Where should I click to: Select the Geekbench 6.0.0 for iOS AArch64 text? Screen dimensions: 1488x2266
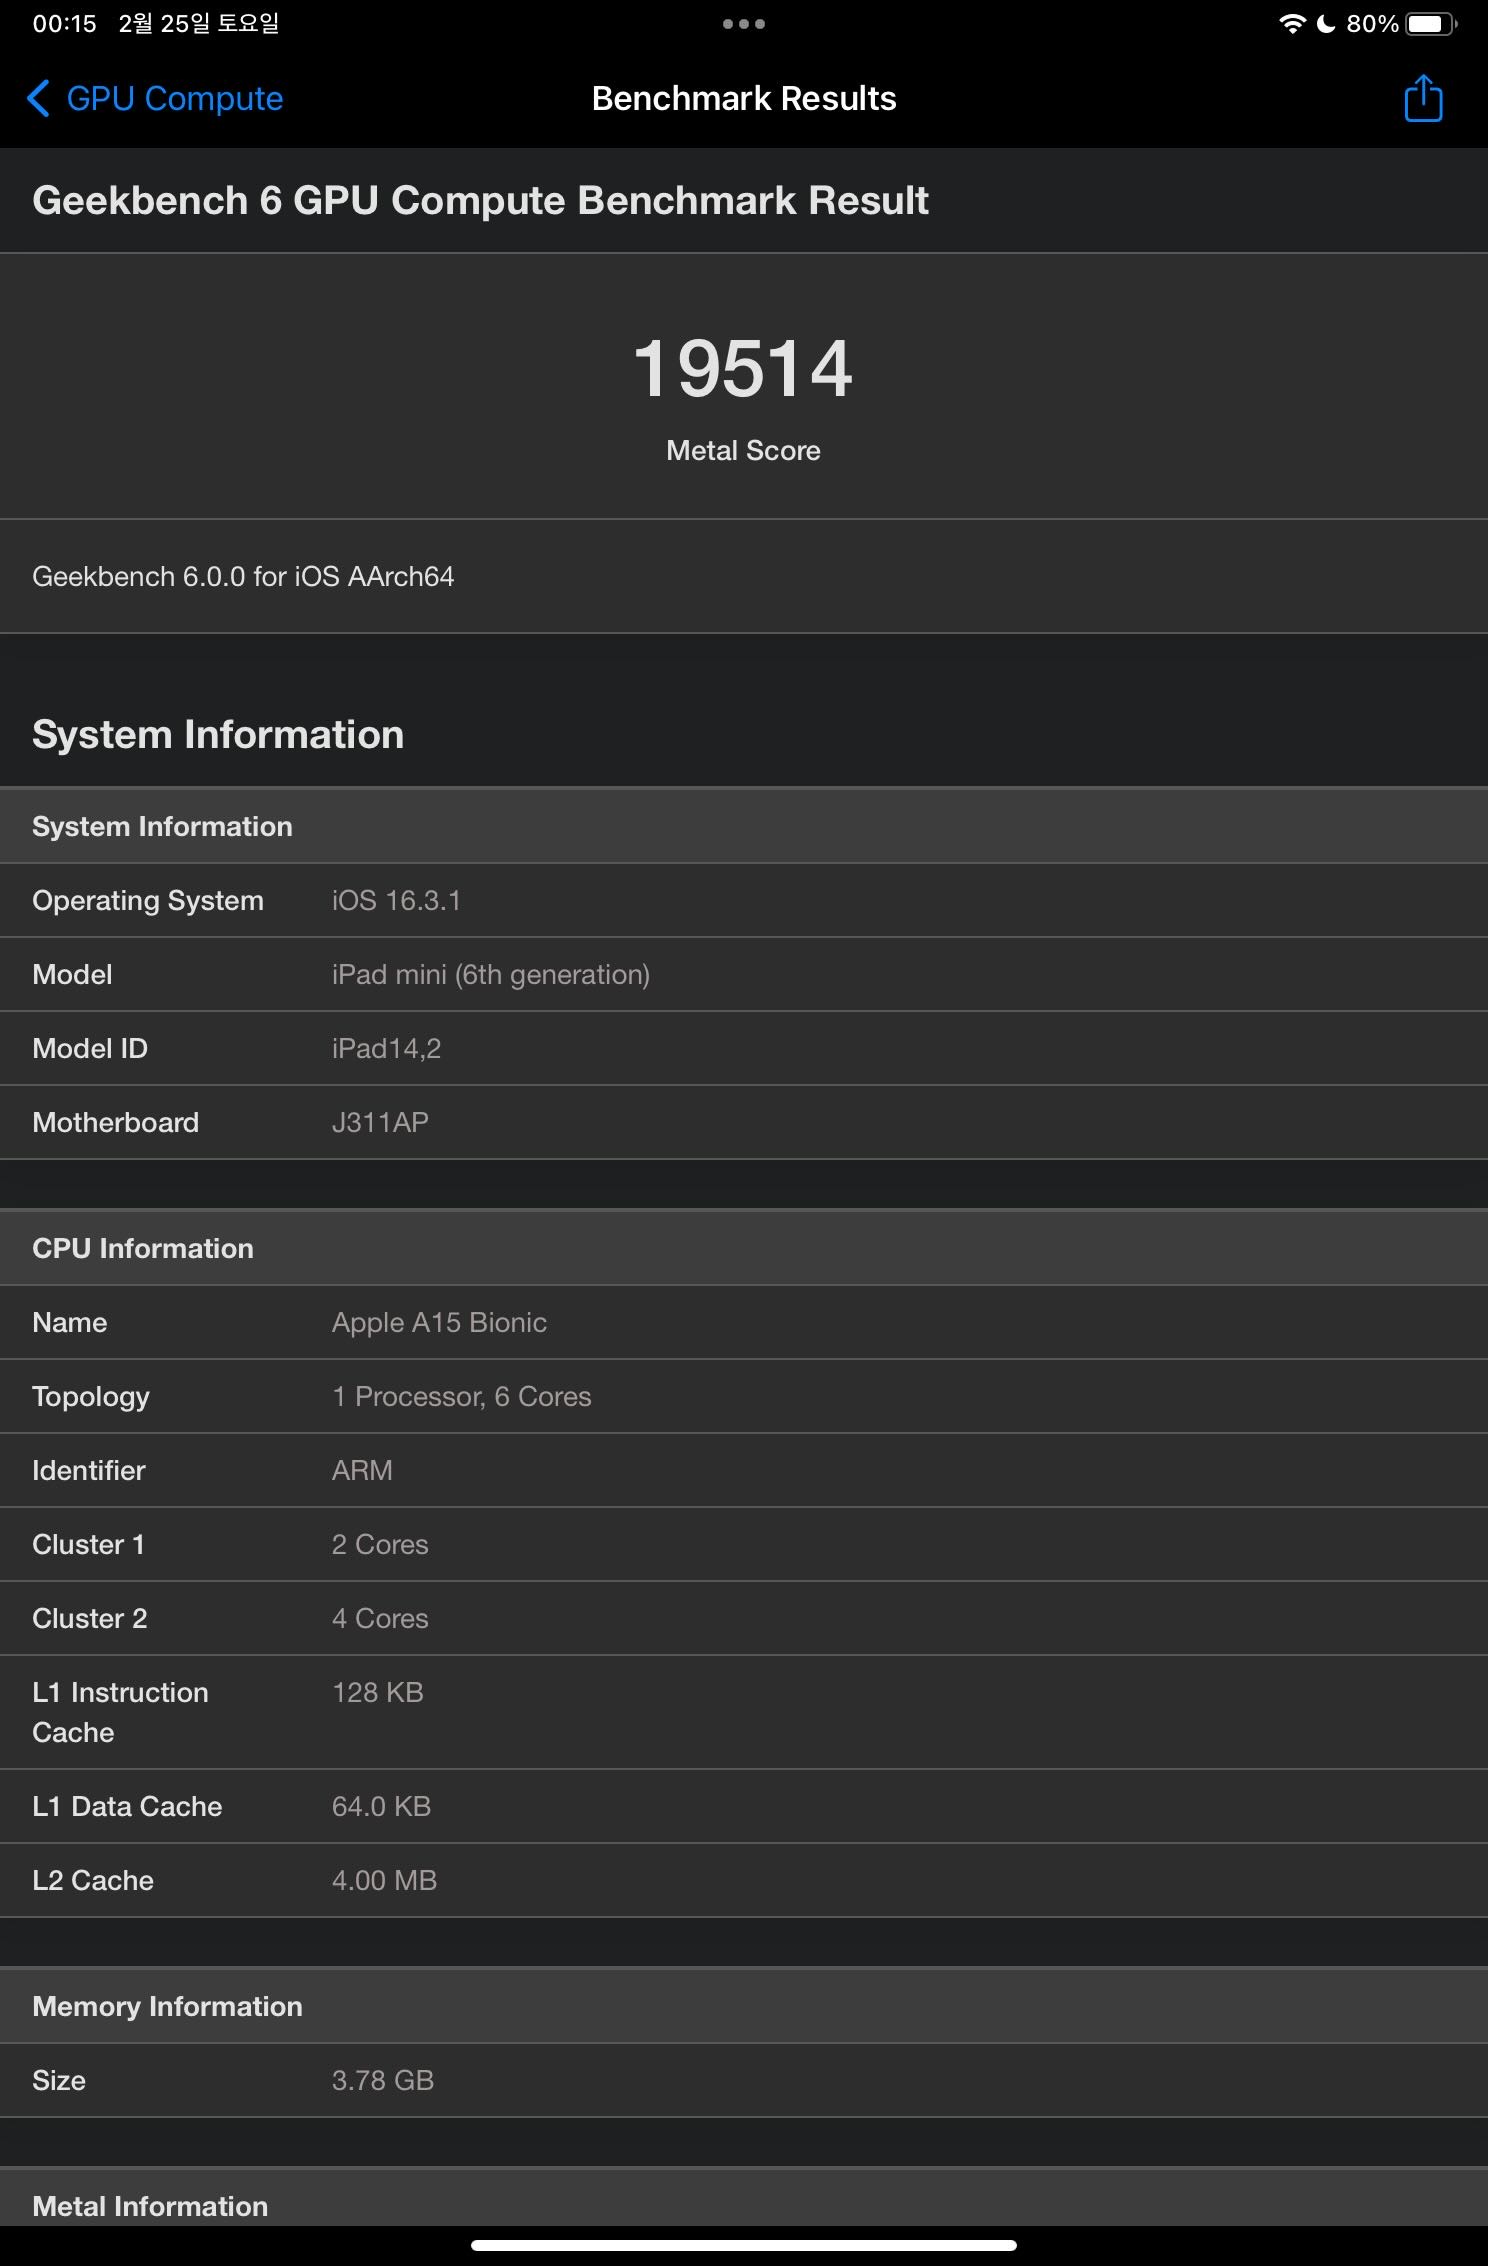point(243,577)
